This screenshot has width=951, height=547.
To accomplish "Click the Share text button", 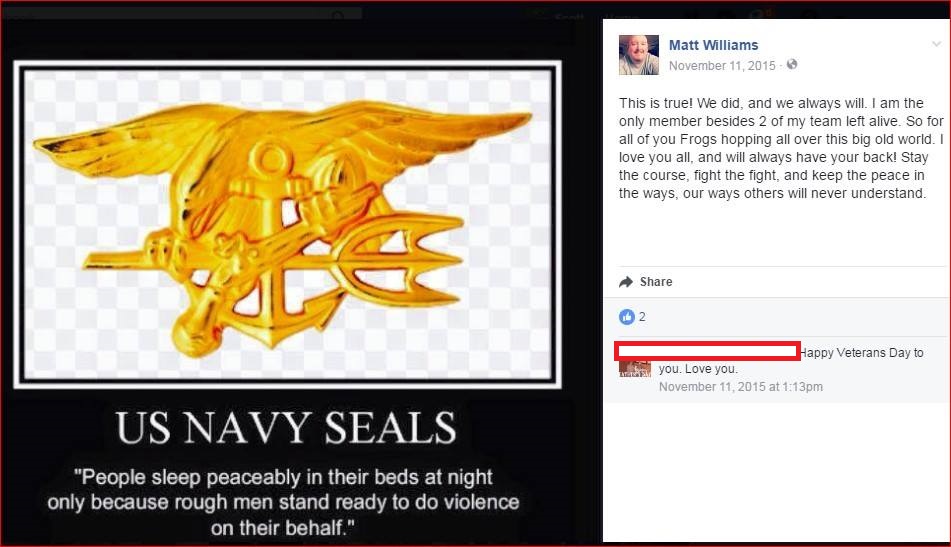I will point(656,282).
